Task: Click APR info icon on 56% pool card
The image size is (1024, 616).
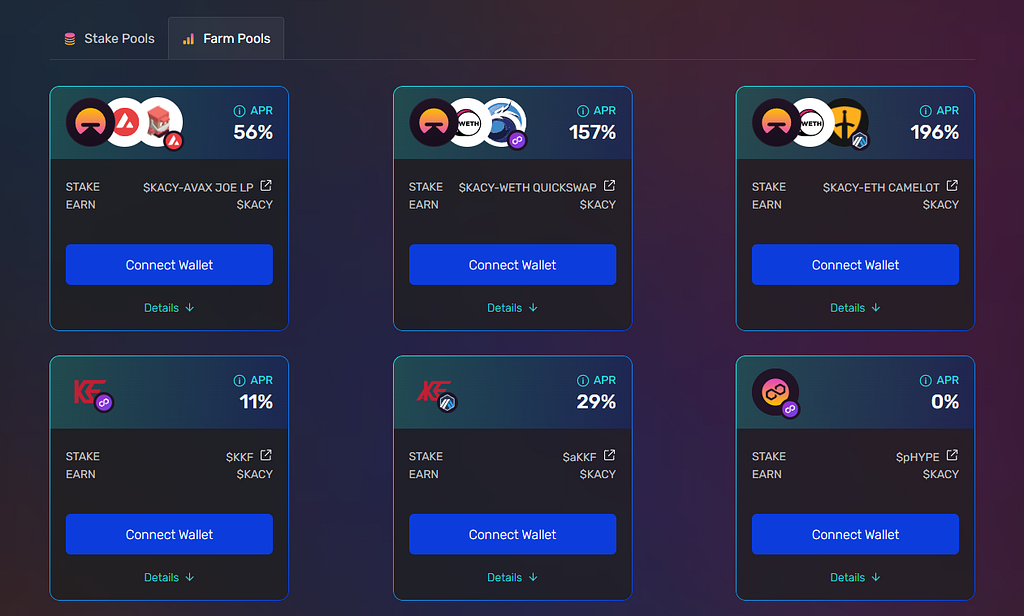Action: tap(239, 111)
